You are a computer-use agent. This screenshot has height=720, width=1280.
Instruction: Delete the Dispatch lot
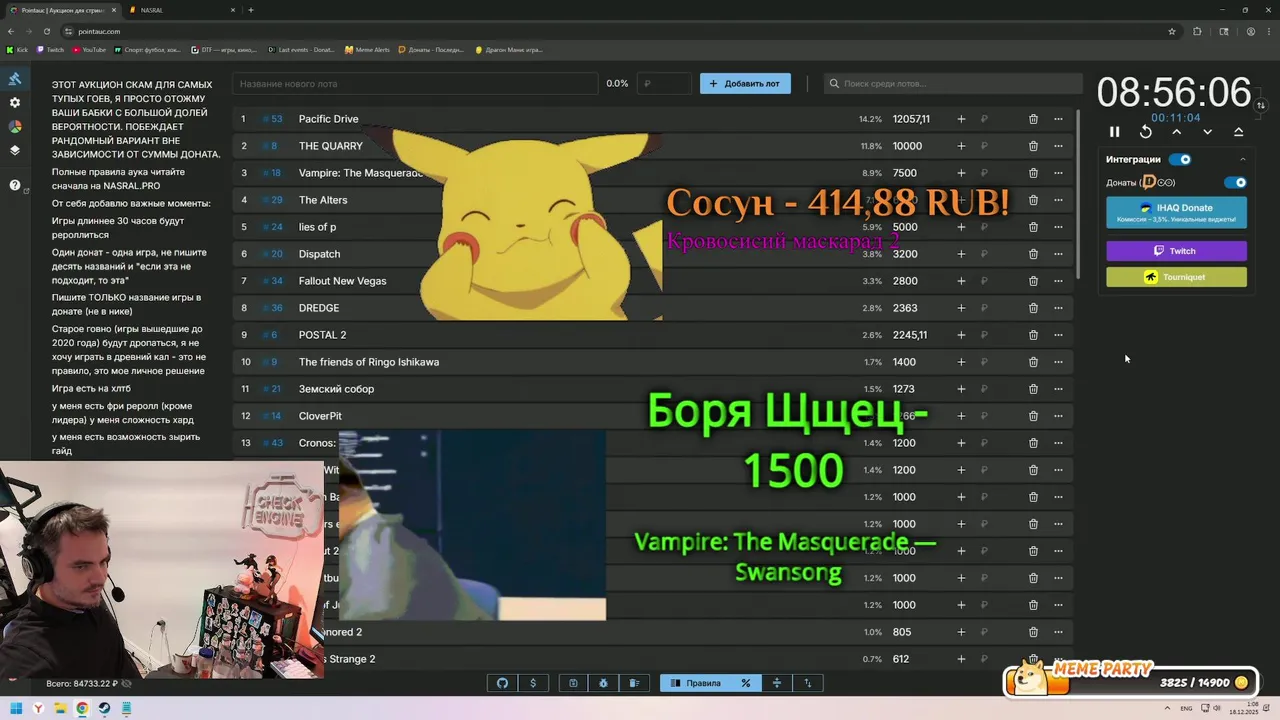click(1033, 254)
